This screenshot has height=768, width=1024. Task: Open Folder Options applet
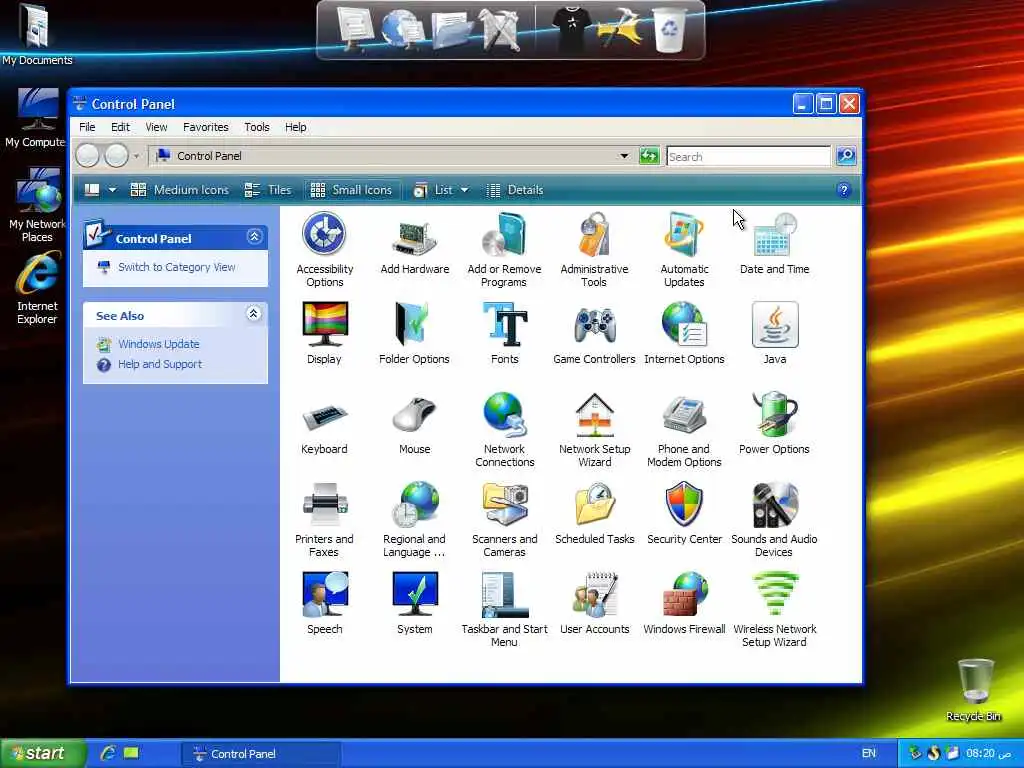[x=414, y=333]
